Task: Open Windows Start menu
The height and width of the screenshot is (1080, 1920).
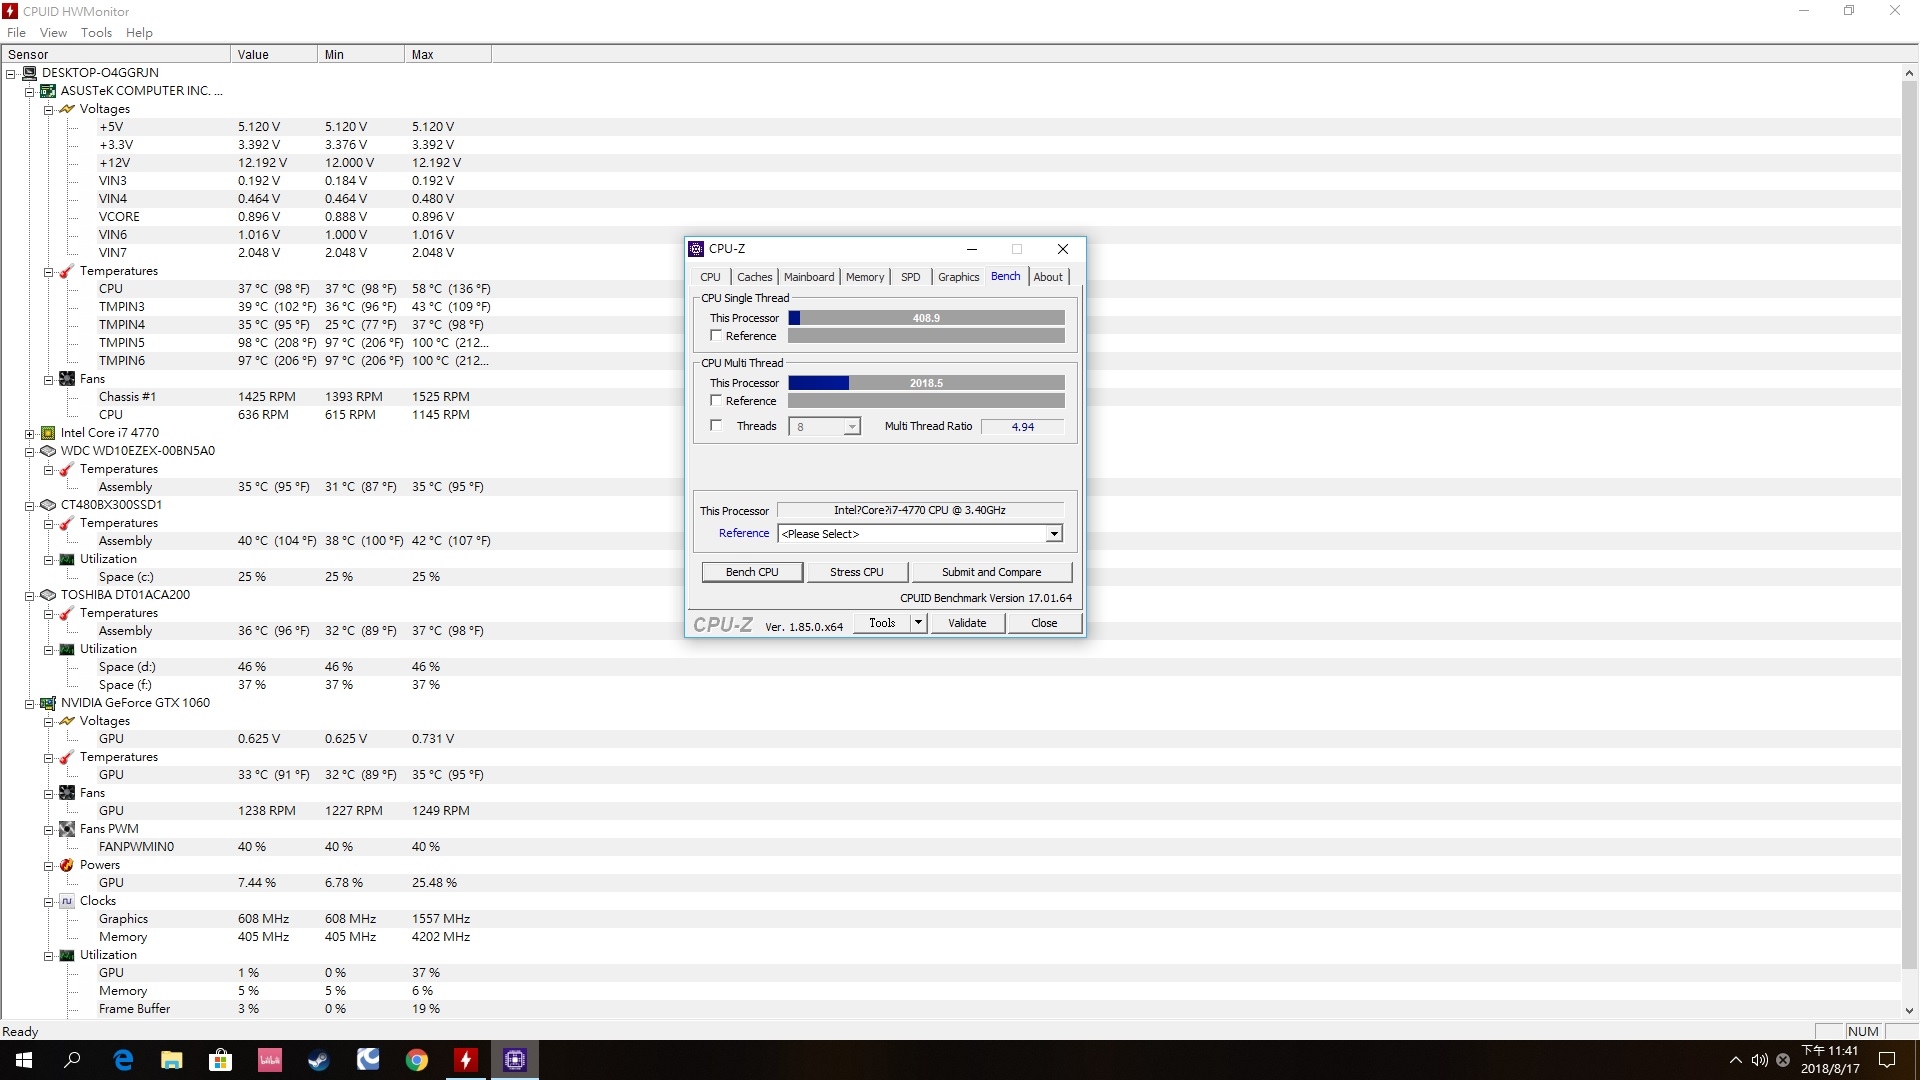Action: pyautogui.click(x=24, y=1060)
